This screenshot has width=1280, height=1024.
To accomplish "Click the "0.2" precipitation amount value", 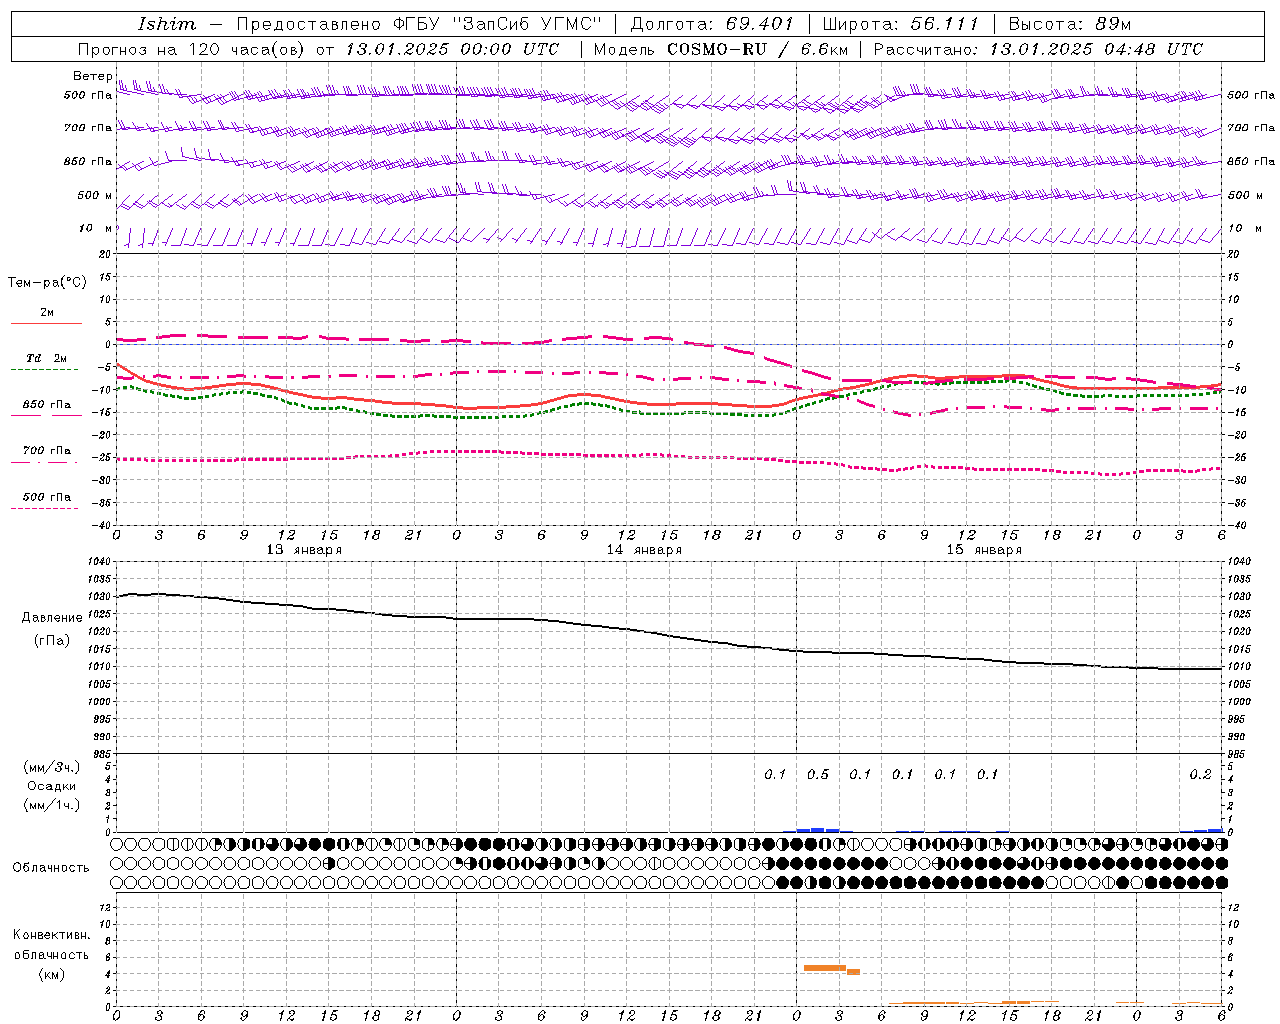I will pyautogui.click(x=1200, y=775).
